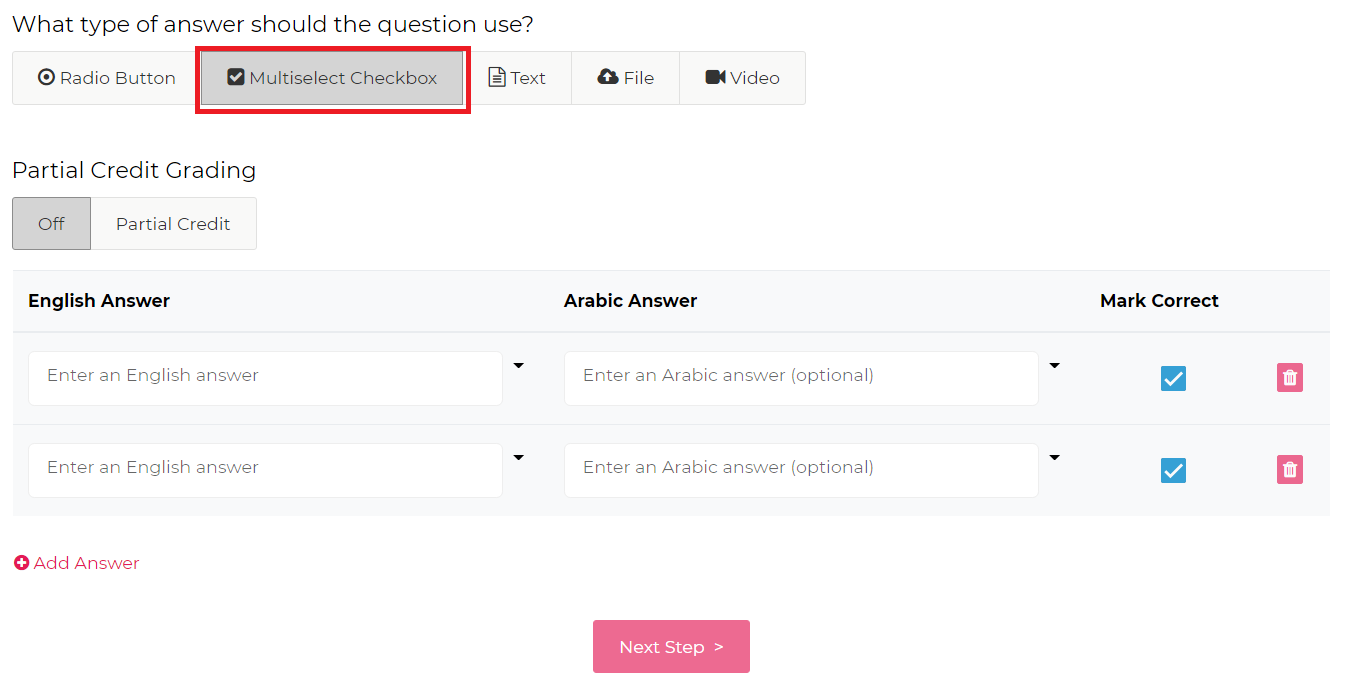1348x687 pixels.
Task: Uncheck Mark Correct for second answer
Action: point(1173,470)
